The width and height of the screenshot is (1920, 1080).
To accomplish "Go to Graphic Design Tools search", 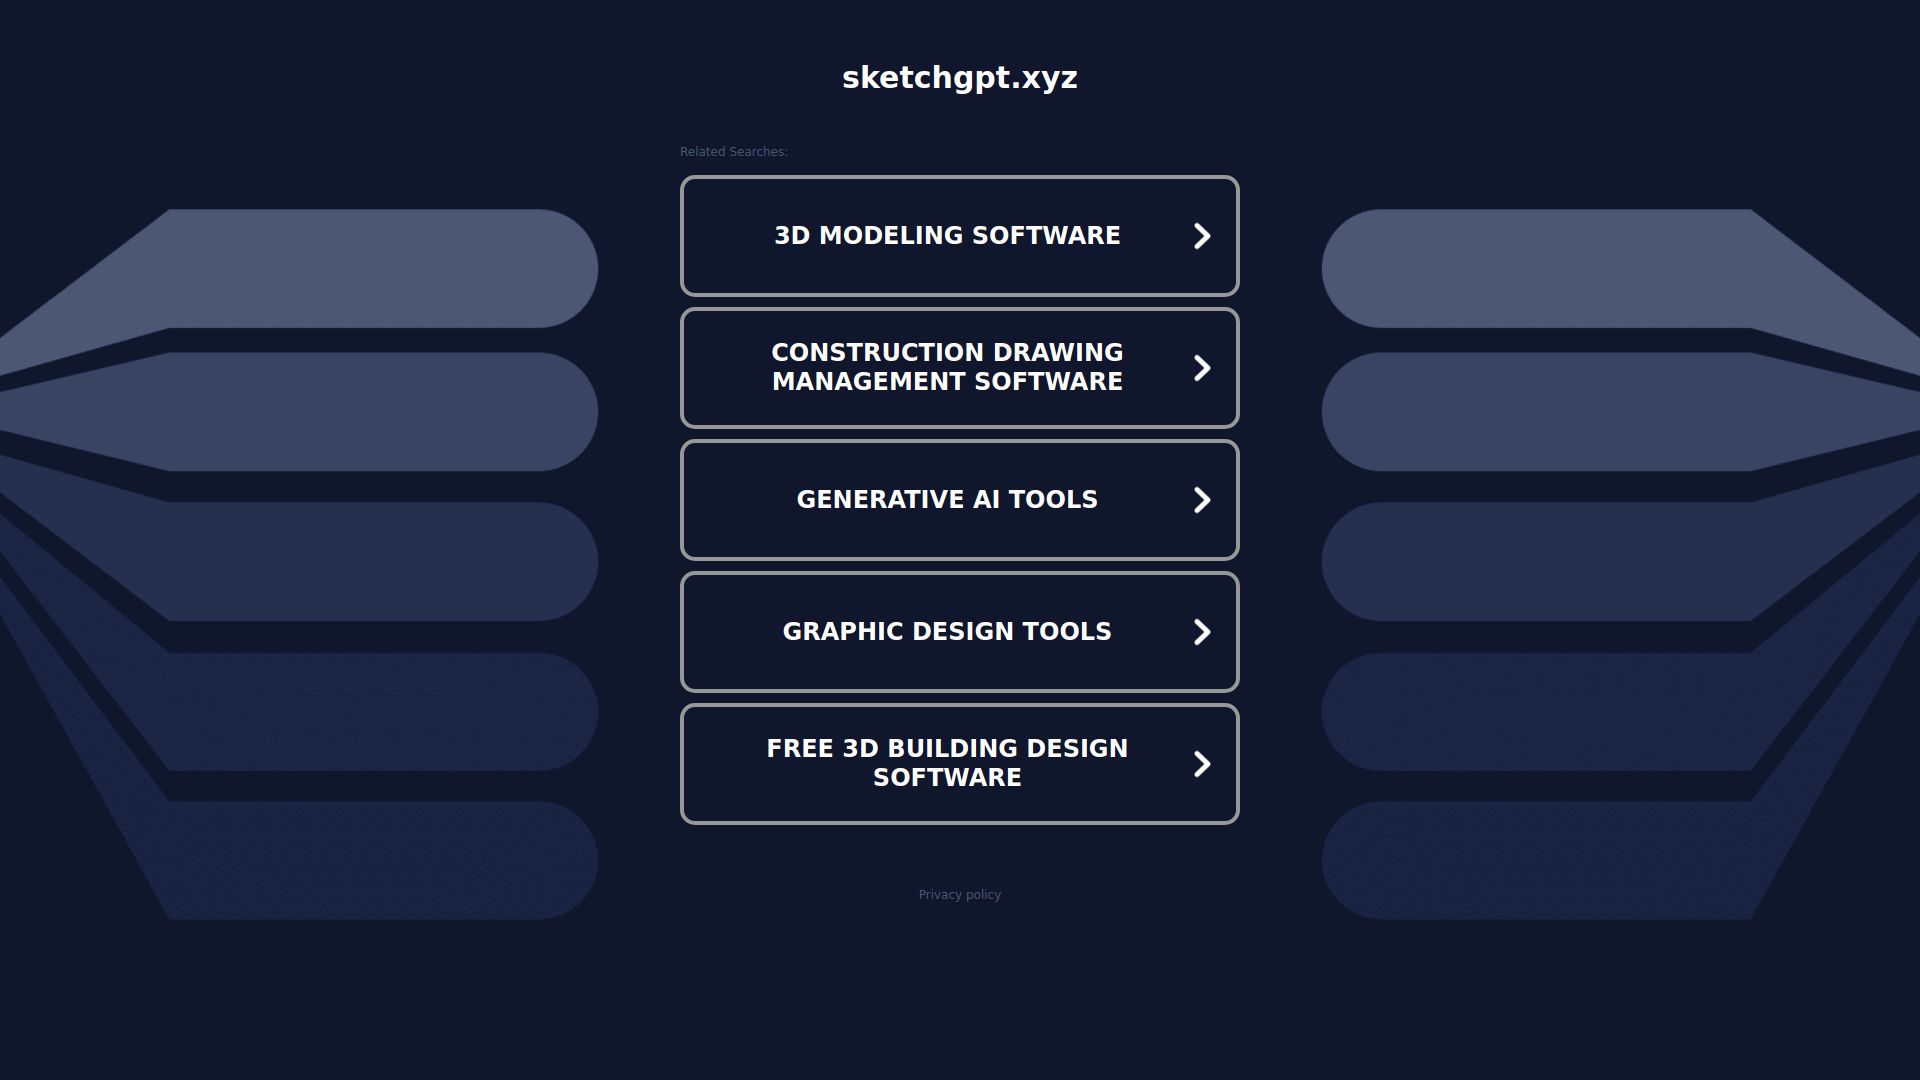I will 946,632.
